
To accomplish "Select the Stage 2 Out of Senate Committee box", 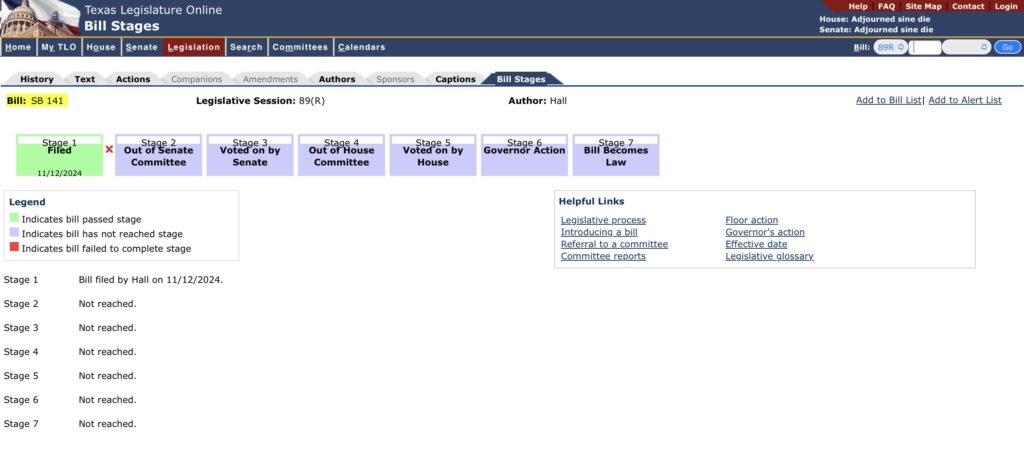I will [x=158, y=155].
